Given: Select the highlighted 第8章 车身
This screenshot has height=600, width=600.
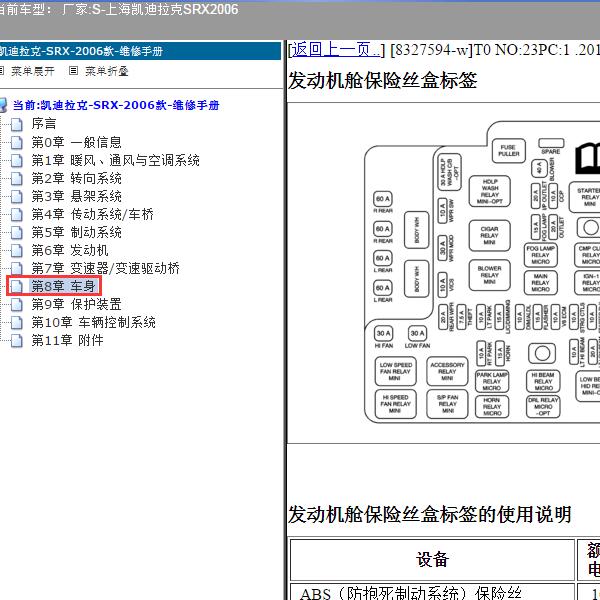Looking at the screenshot, I should coord(64,286).
